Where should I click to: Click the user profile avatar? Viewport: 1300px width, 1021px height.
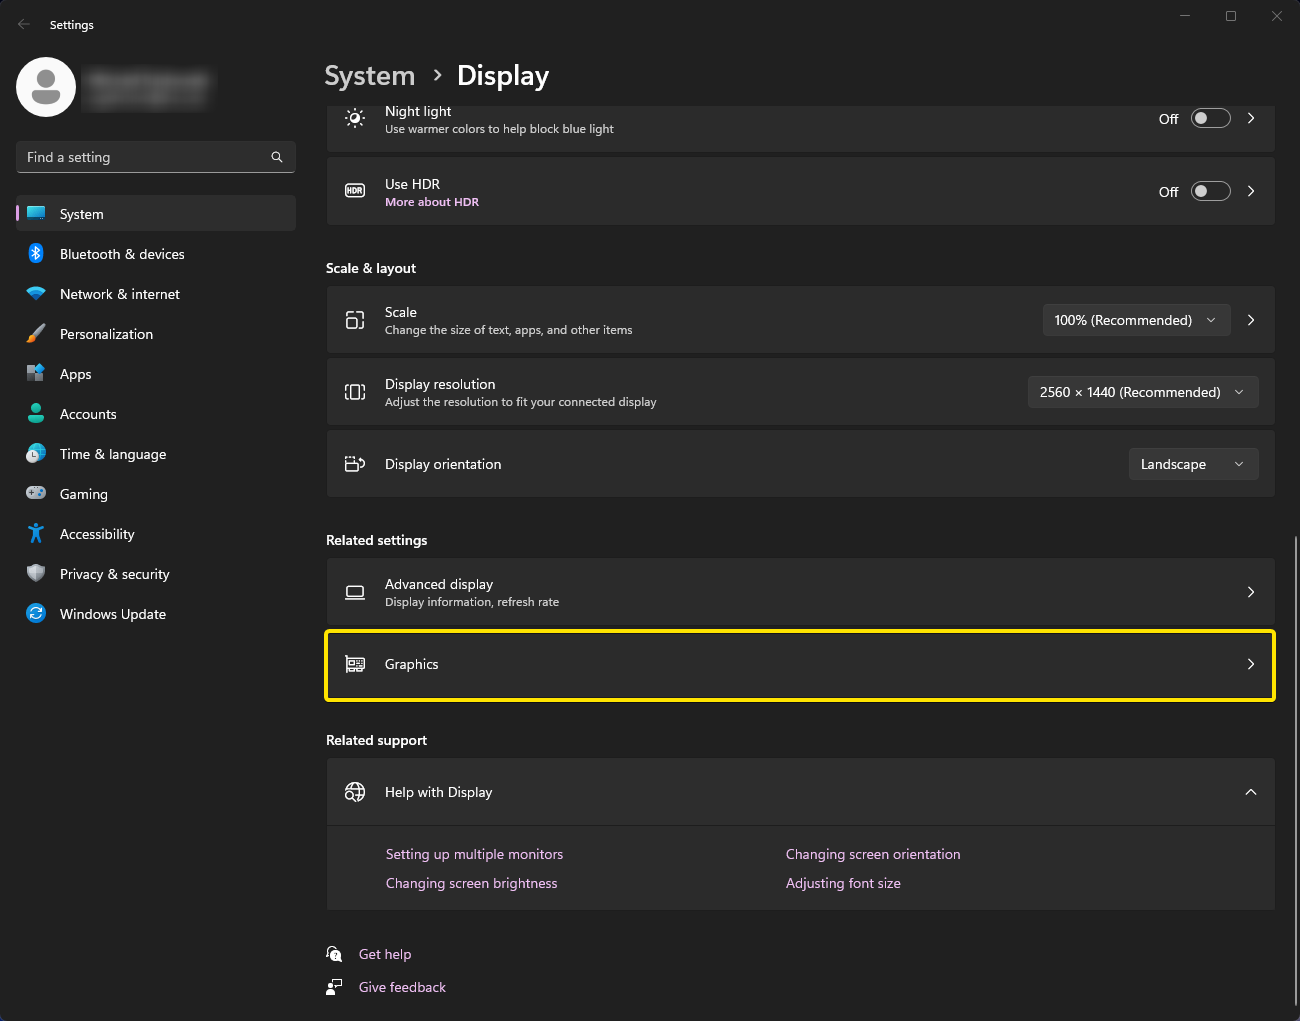(x=46, y=87)
